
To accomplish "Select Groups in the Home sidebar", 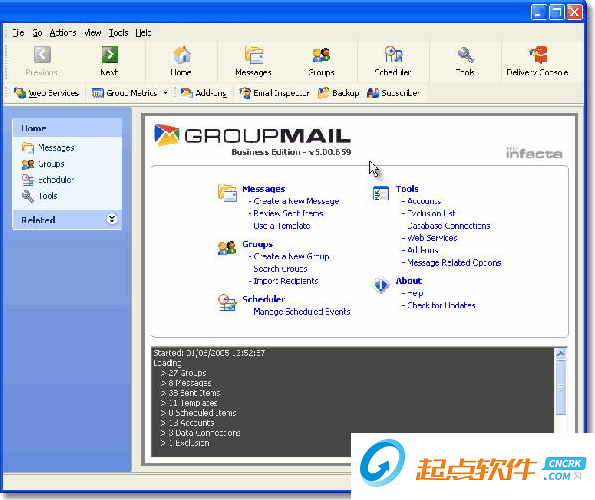I will point(43,164).
